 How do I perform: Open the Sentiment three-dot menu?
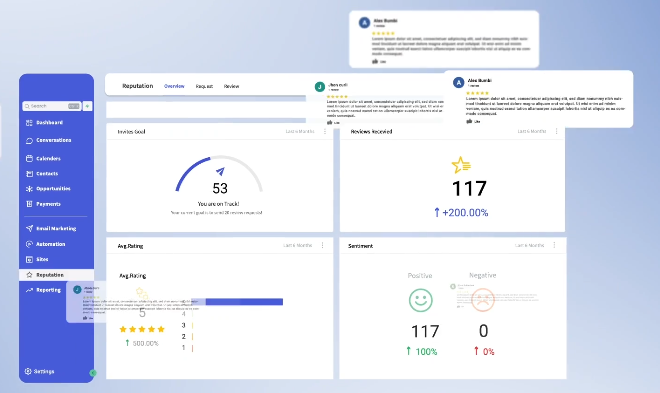tap(554, 245)
